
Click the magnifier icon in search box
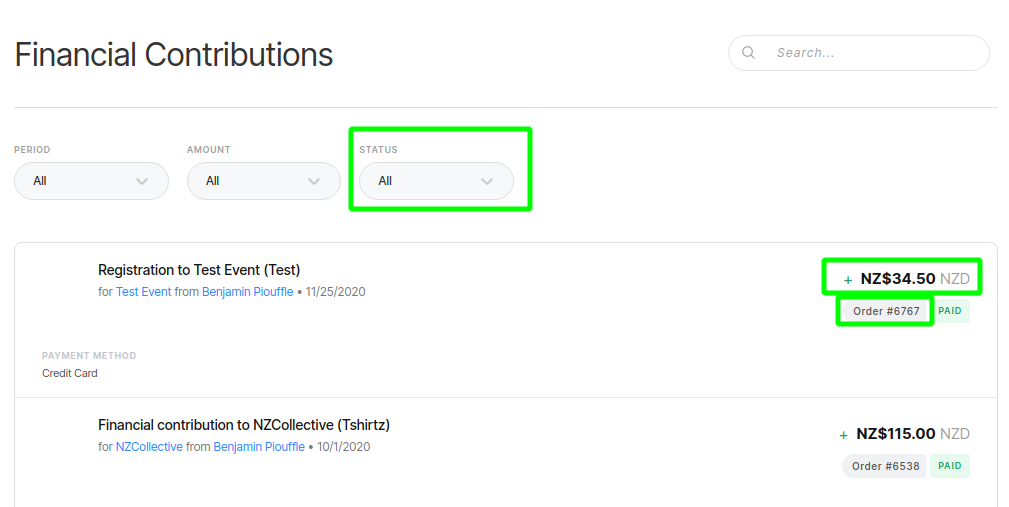pos(748,53)
